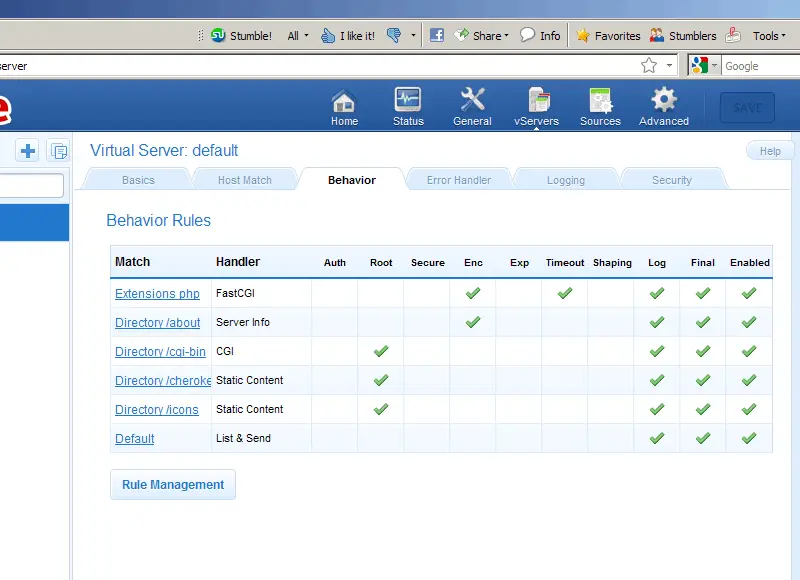
Task: Switch to the Host Match tab
Action: (244, 180)
